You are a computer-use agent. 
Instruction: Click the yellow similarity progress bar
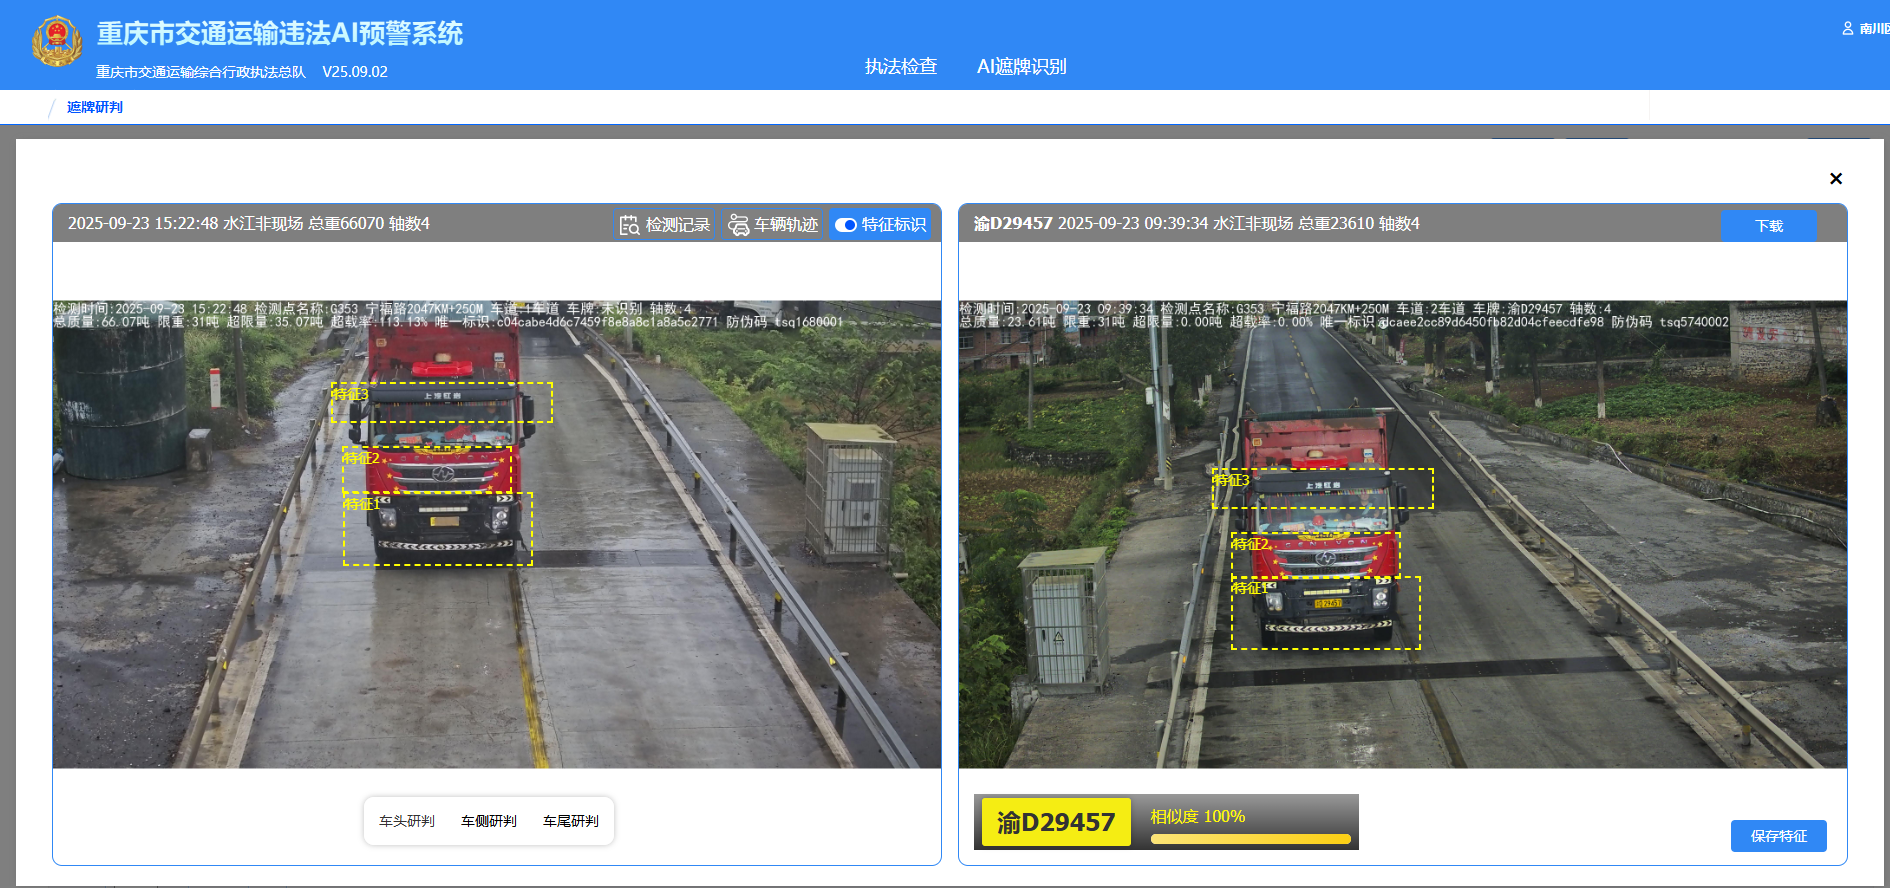click(x=1250, y=839)
